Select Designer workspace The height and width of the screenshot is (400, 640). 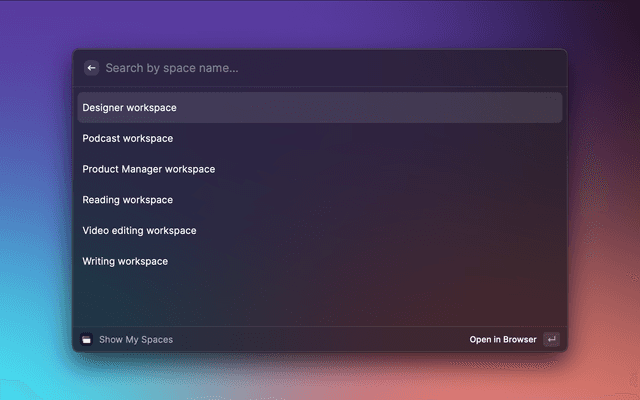tap(320, 107)
